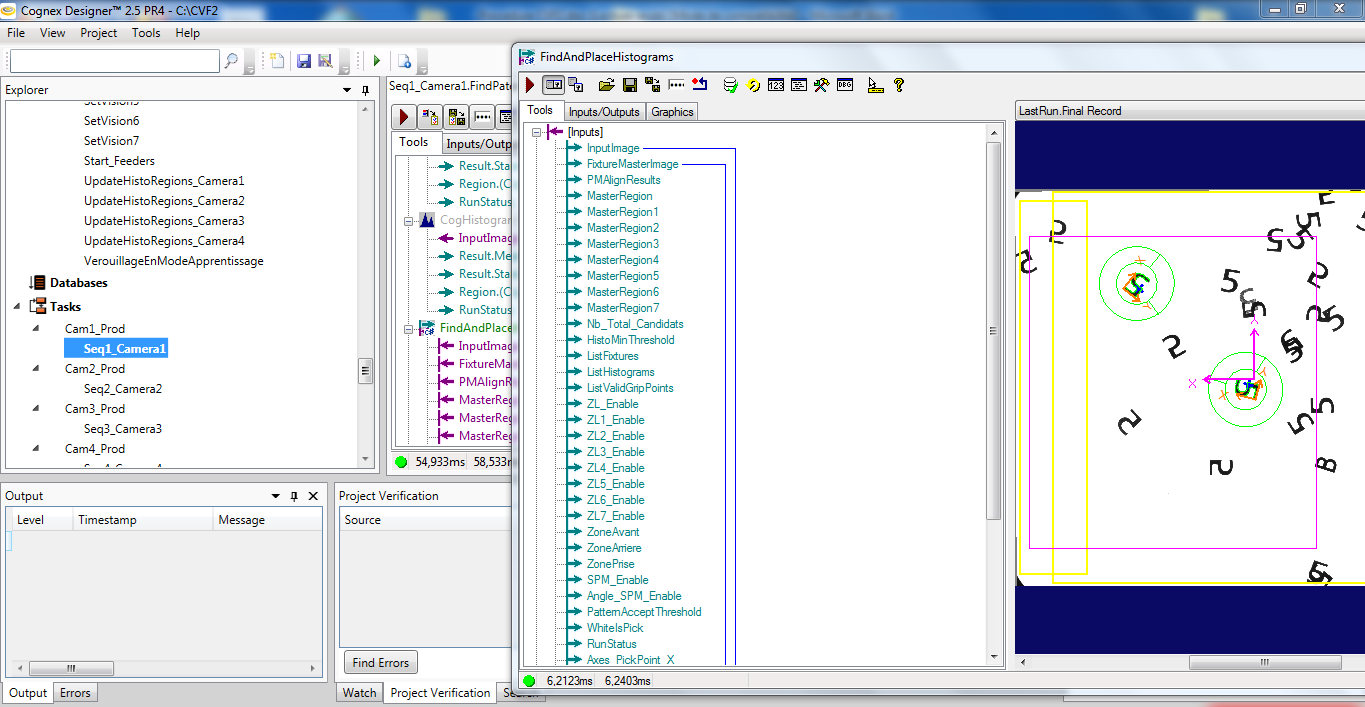Click in the search input field in main toolbar
This screenshot has height=707, width=1365.
click(114, 61)
